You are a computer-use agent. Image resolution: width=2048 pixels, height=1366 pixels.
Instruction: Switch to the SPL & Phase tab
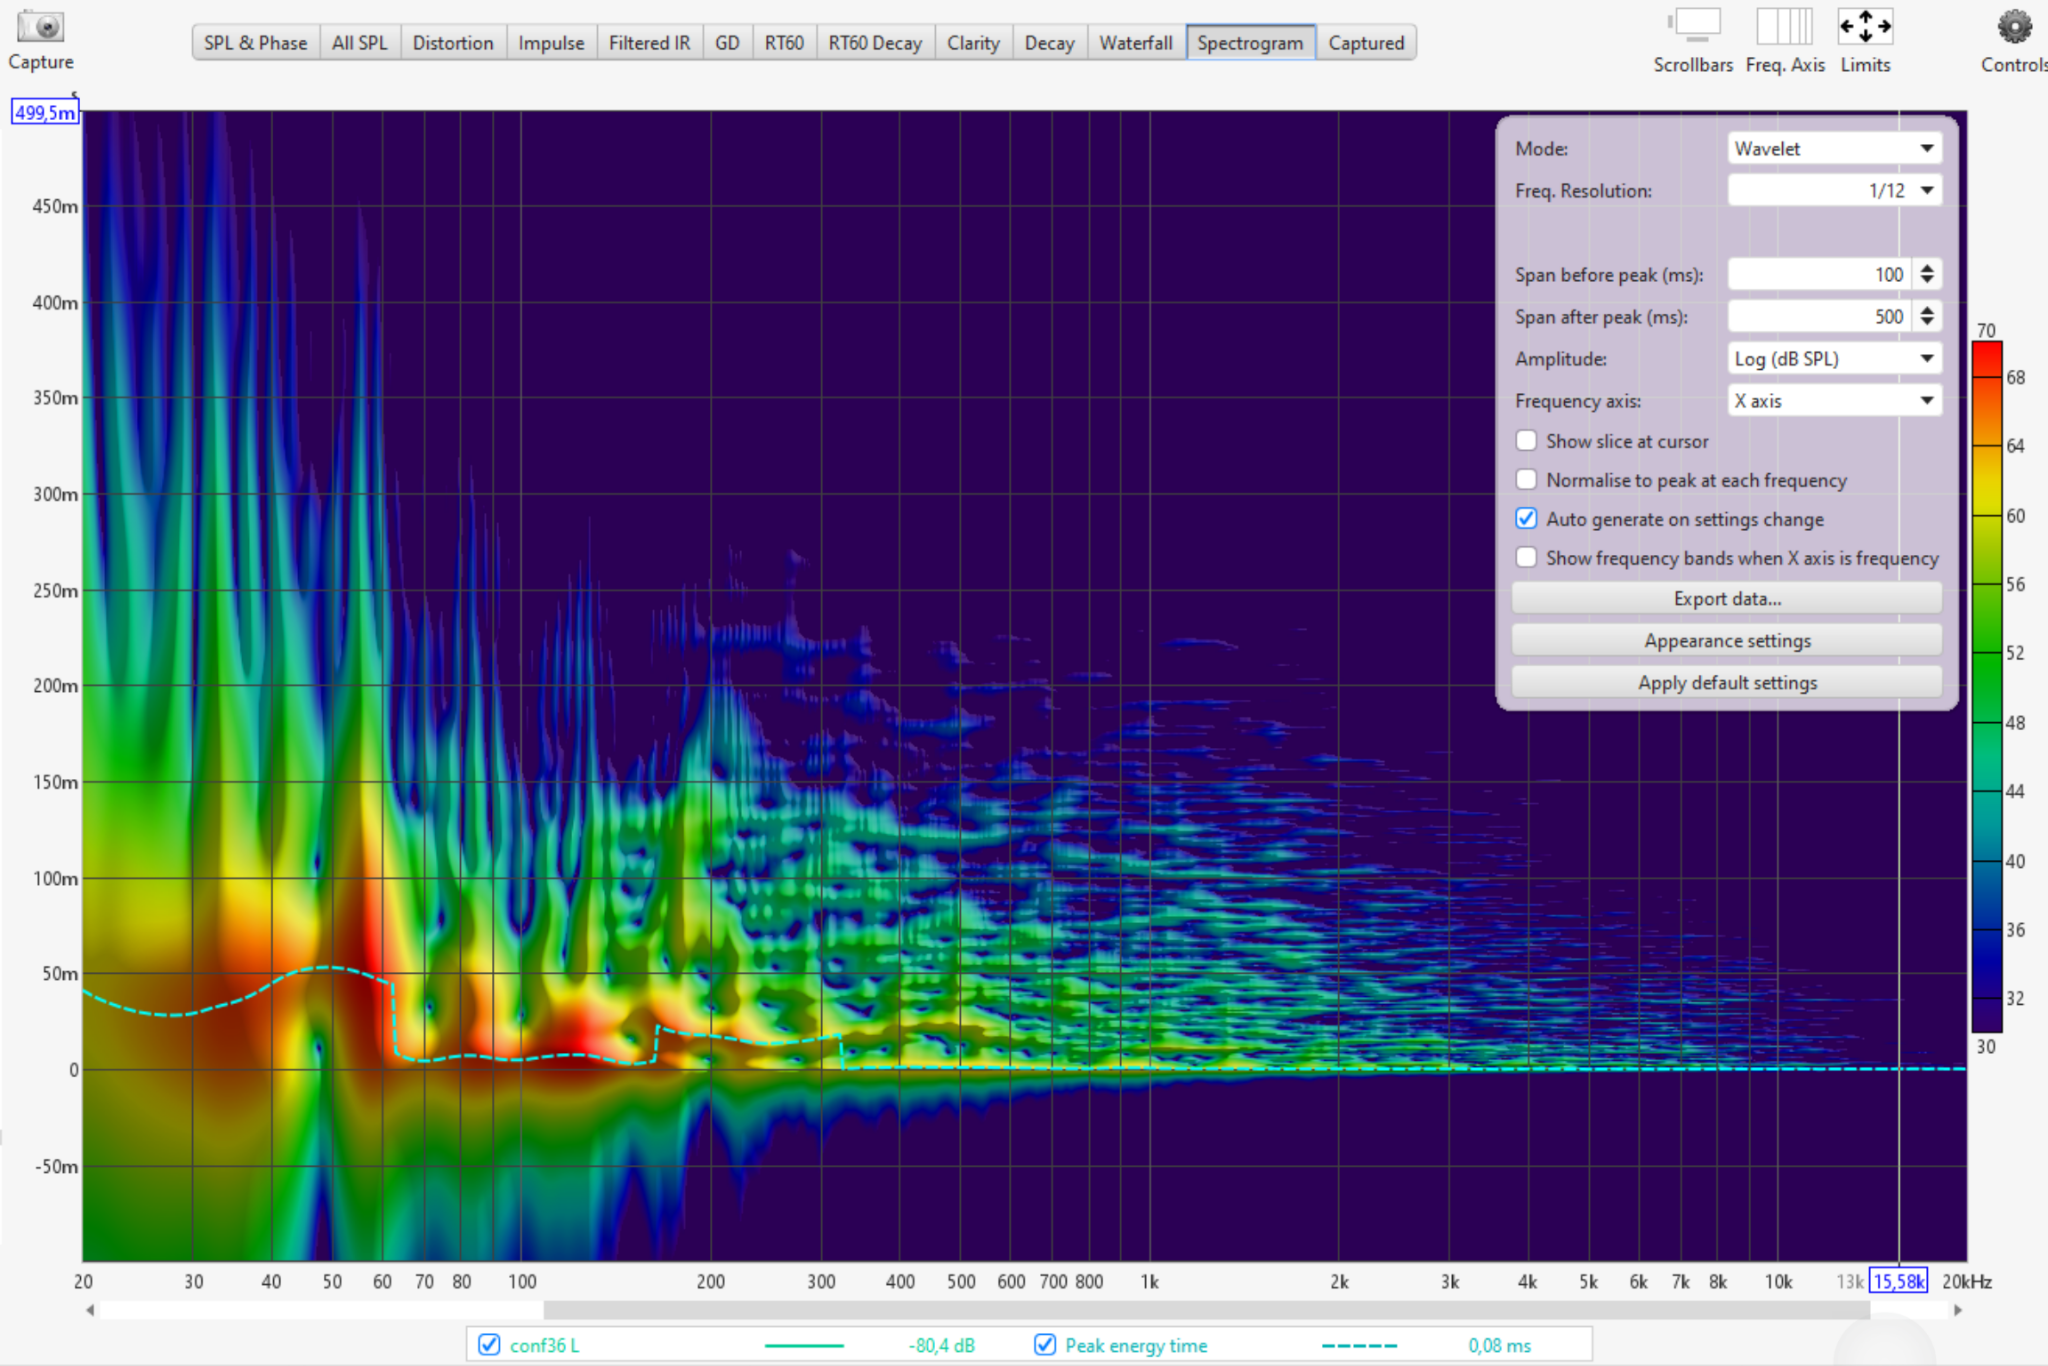256,43
